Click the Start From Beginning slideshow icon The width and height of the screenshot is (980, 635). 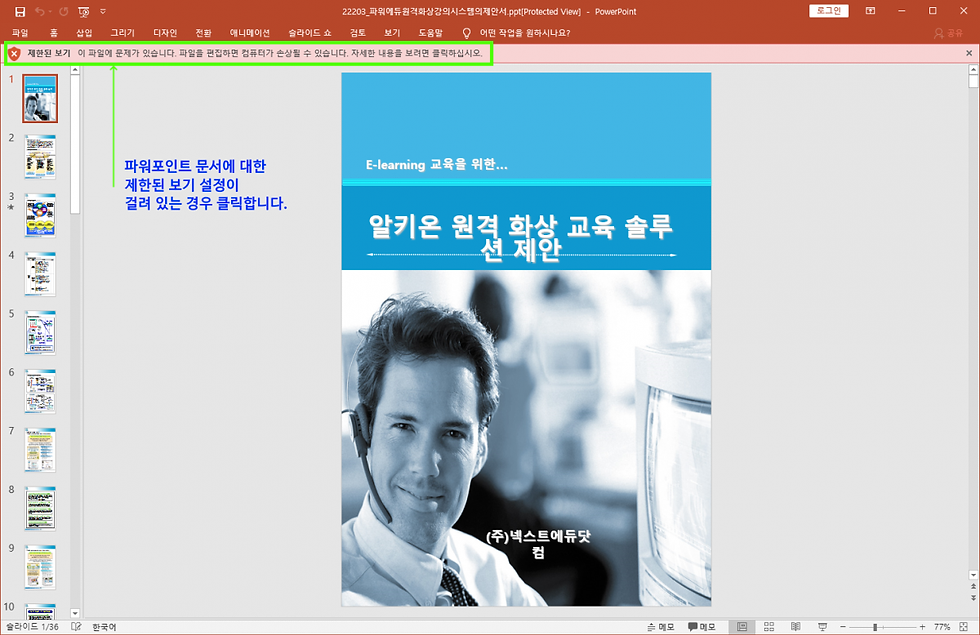click(83, 11)
